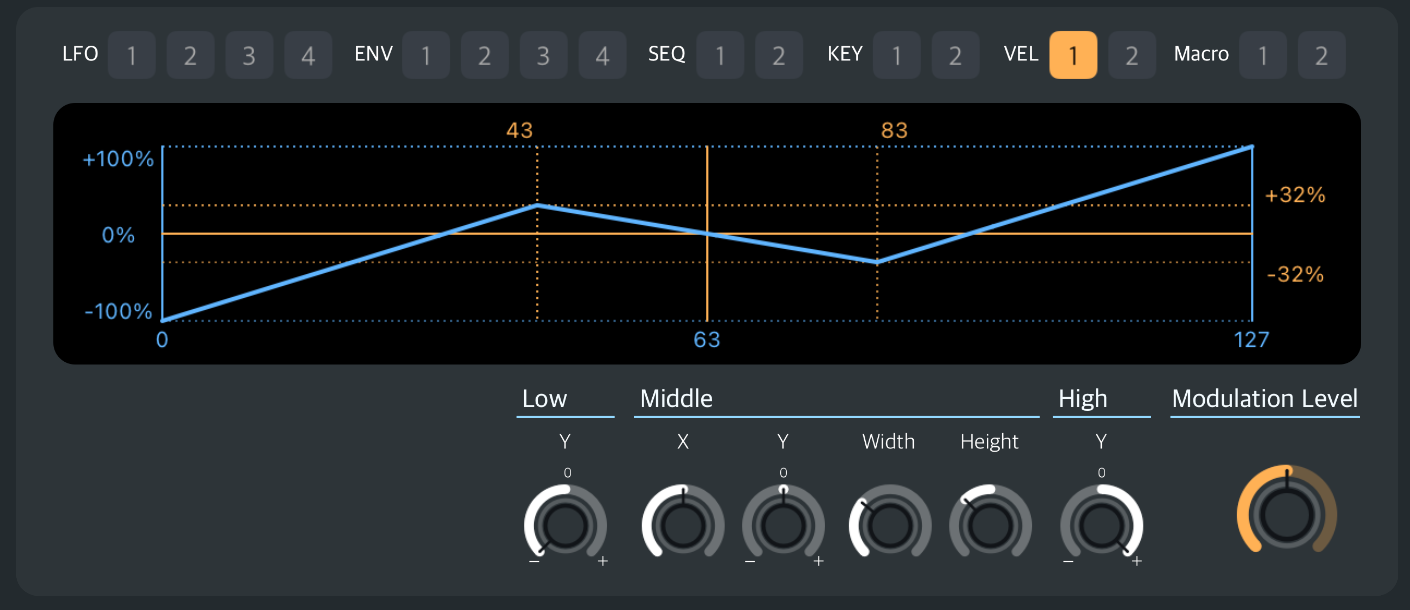
Task: Select Macro source 2
Action: click(x=1322, y=55)
